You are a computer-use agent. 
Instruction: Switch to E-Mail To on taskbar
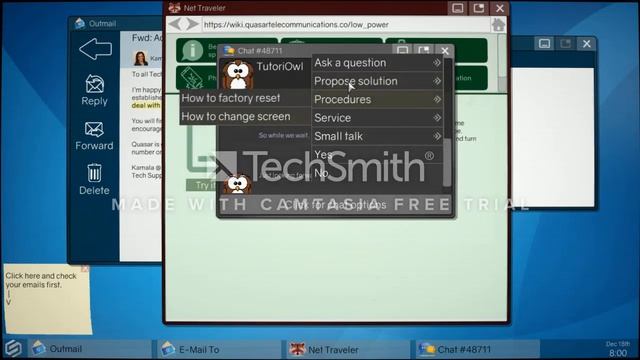coord(218,349)
